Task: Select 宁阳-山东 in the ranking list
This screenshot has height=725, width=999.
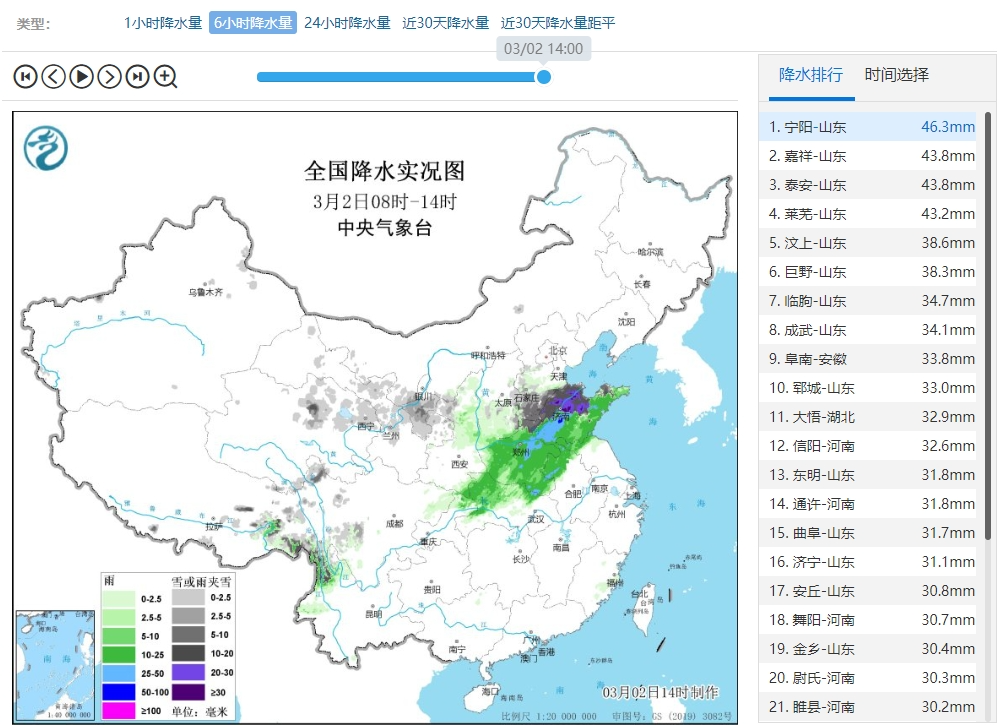Action: pyautogui.click(x=872, y=127)
